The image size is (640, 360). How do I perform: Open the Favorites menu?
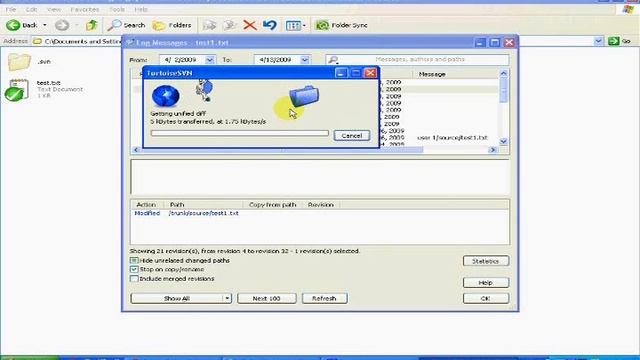85,9
